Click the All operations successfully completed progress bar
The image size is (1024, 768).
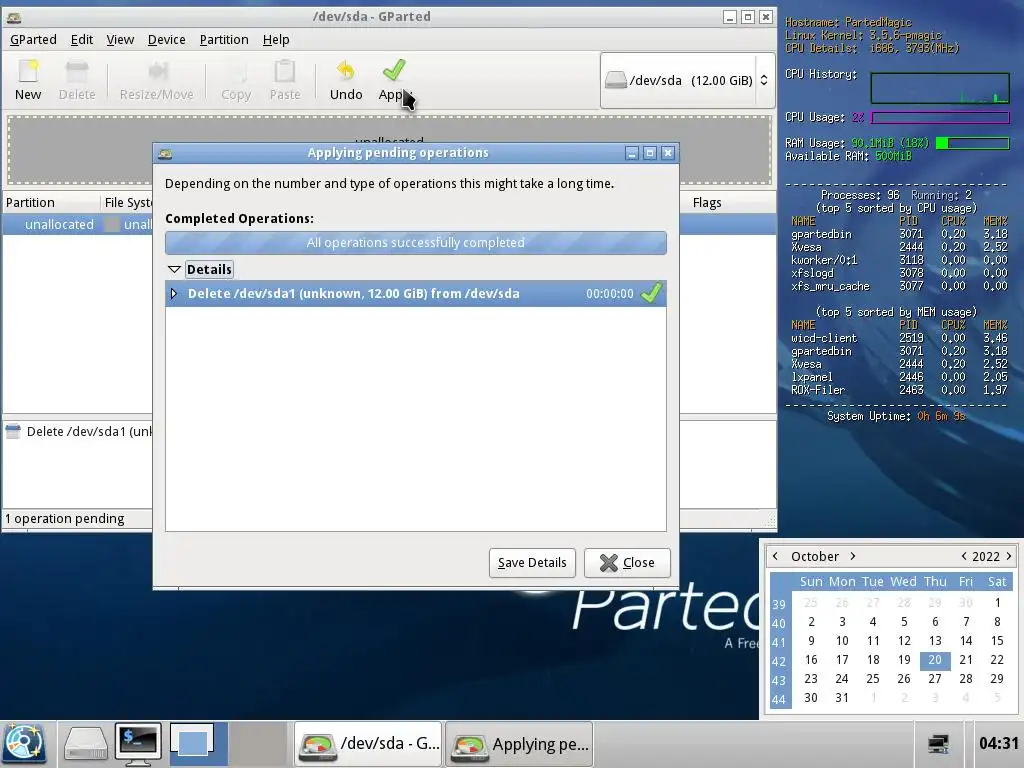point(416,242)
